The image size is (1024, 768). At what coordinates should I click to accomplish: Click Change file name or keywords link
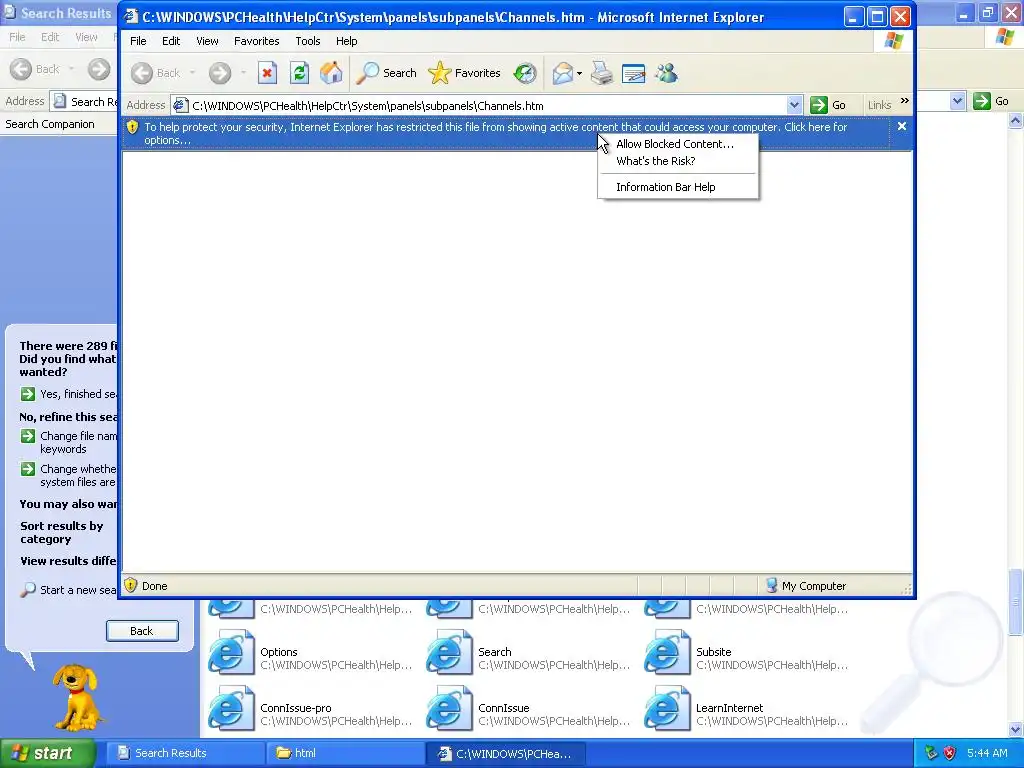click(x=69, y=442)
